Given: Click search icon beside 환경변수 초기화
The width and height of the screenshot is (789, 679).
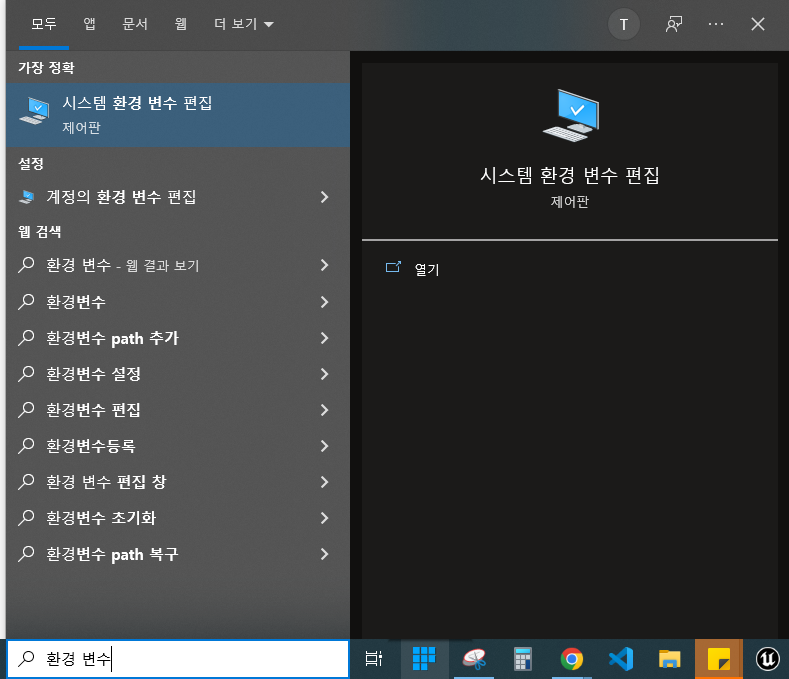Looking at the screenshot, I should [x=26, y=518].
